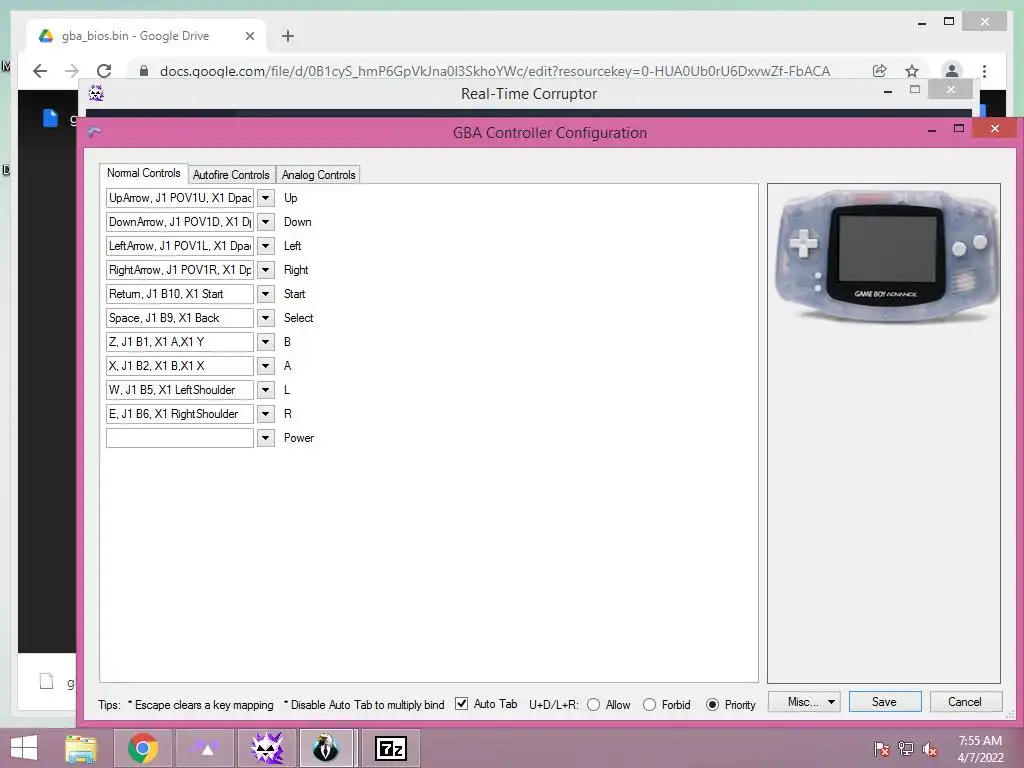
Task: Open the Windows Start menu
Action: tap(24, 748)
